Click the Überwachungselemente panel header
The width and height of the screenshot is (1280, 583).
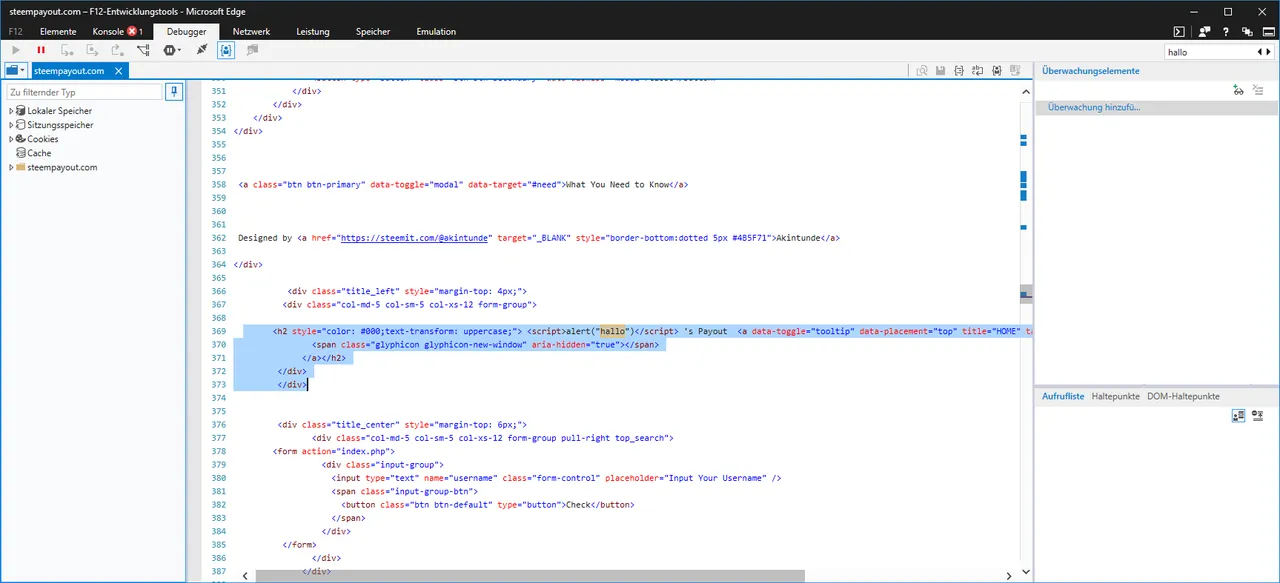click(x=1090, y=71)
